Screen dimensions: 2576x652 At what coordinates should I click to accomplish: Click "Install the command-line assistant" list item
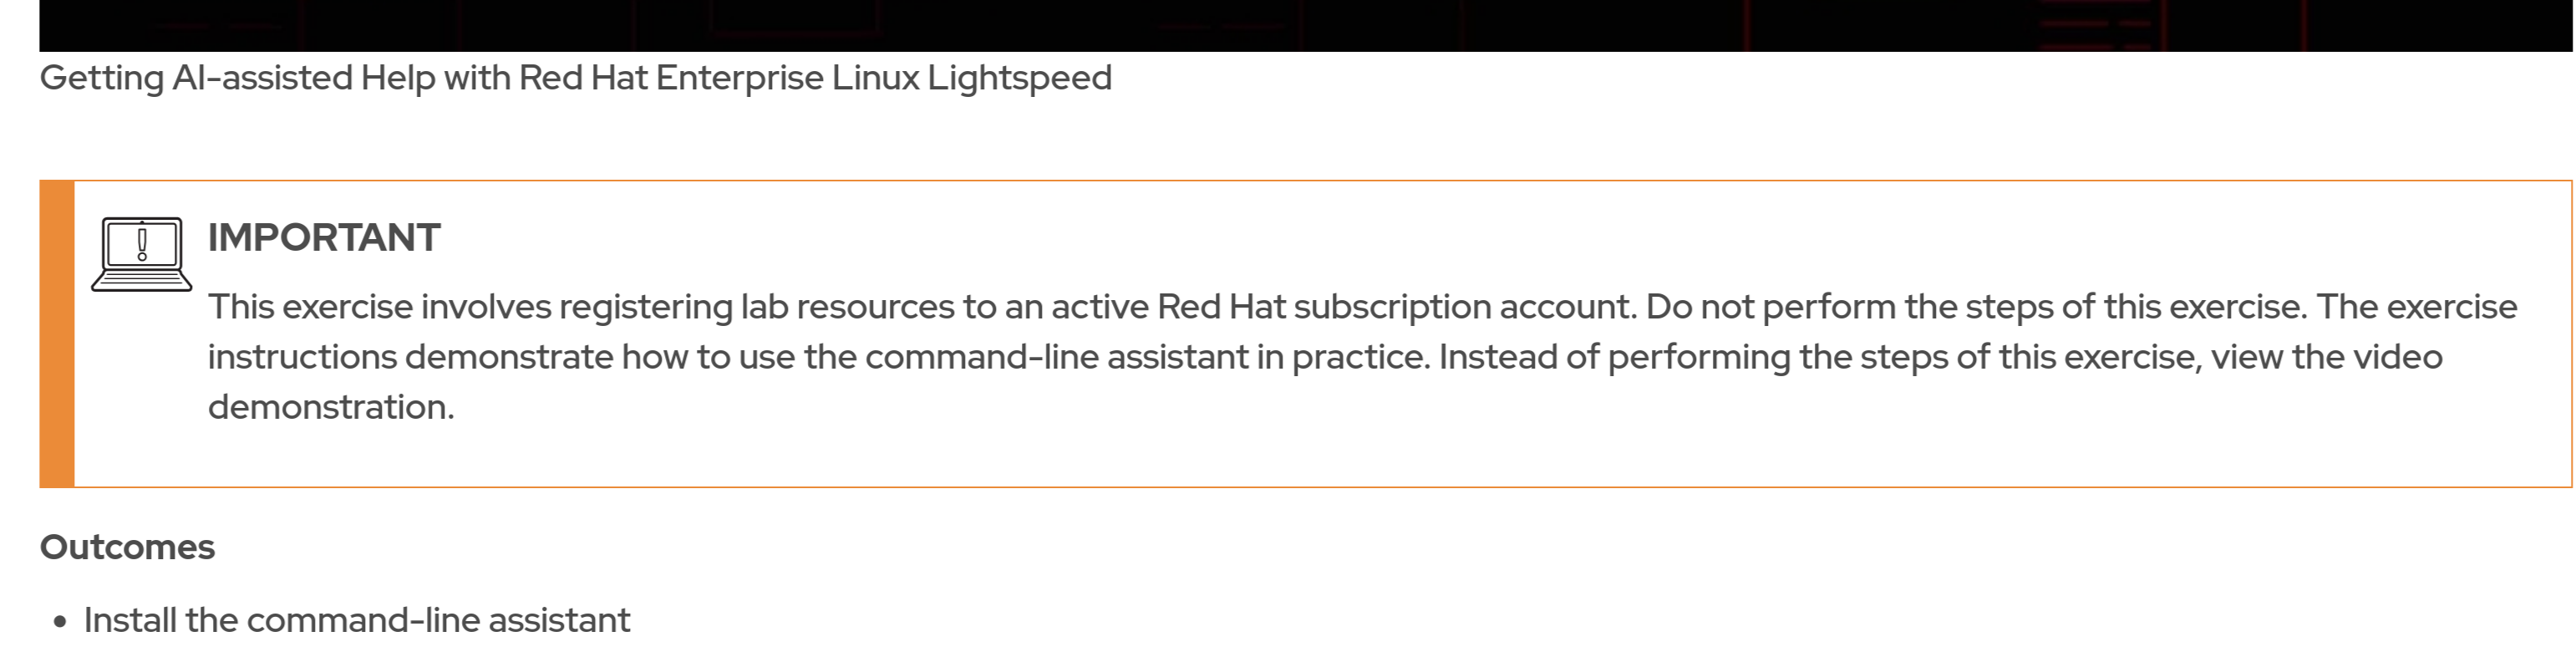(x=357, y=620)
